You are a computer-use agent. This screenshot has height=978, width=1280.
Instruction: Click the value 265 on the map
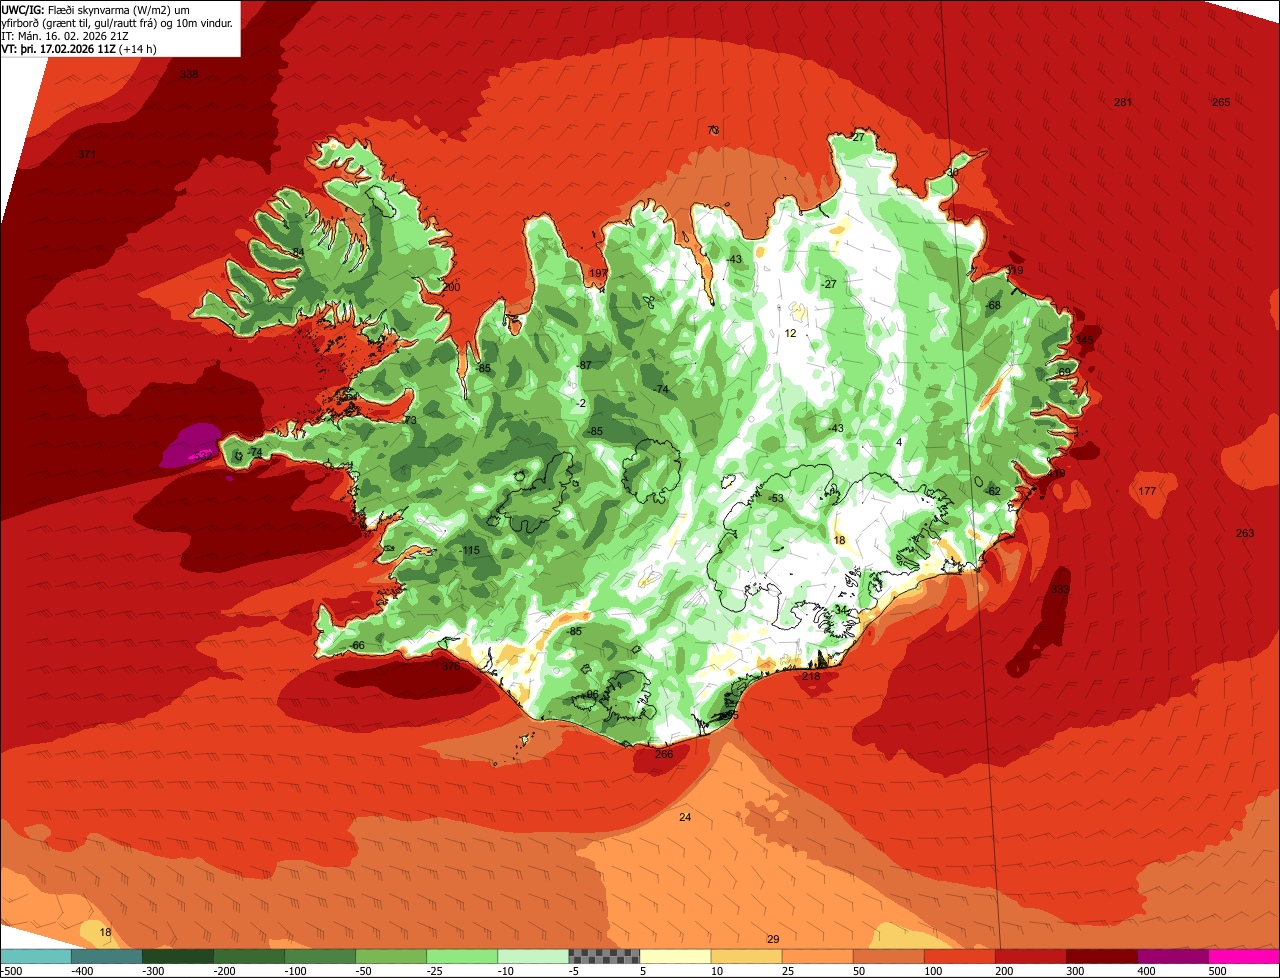(x=1221, y=103)
